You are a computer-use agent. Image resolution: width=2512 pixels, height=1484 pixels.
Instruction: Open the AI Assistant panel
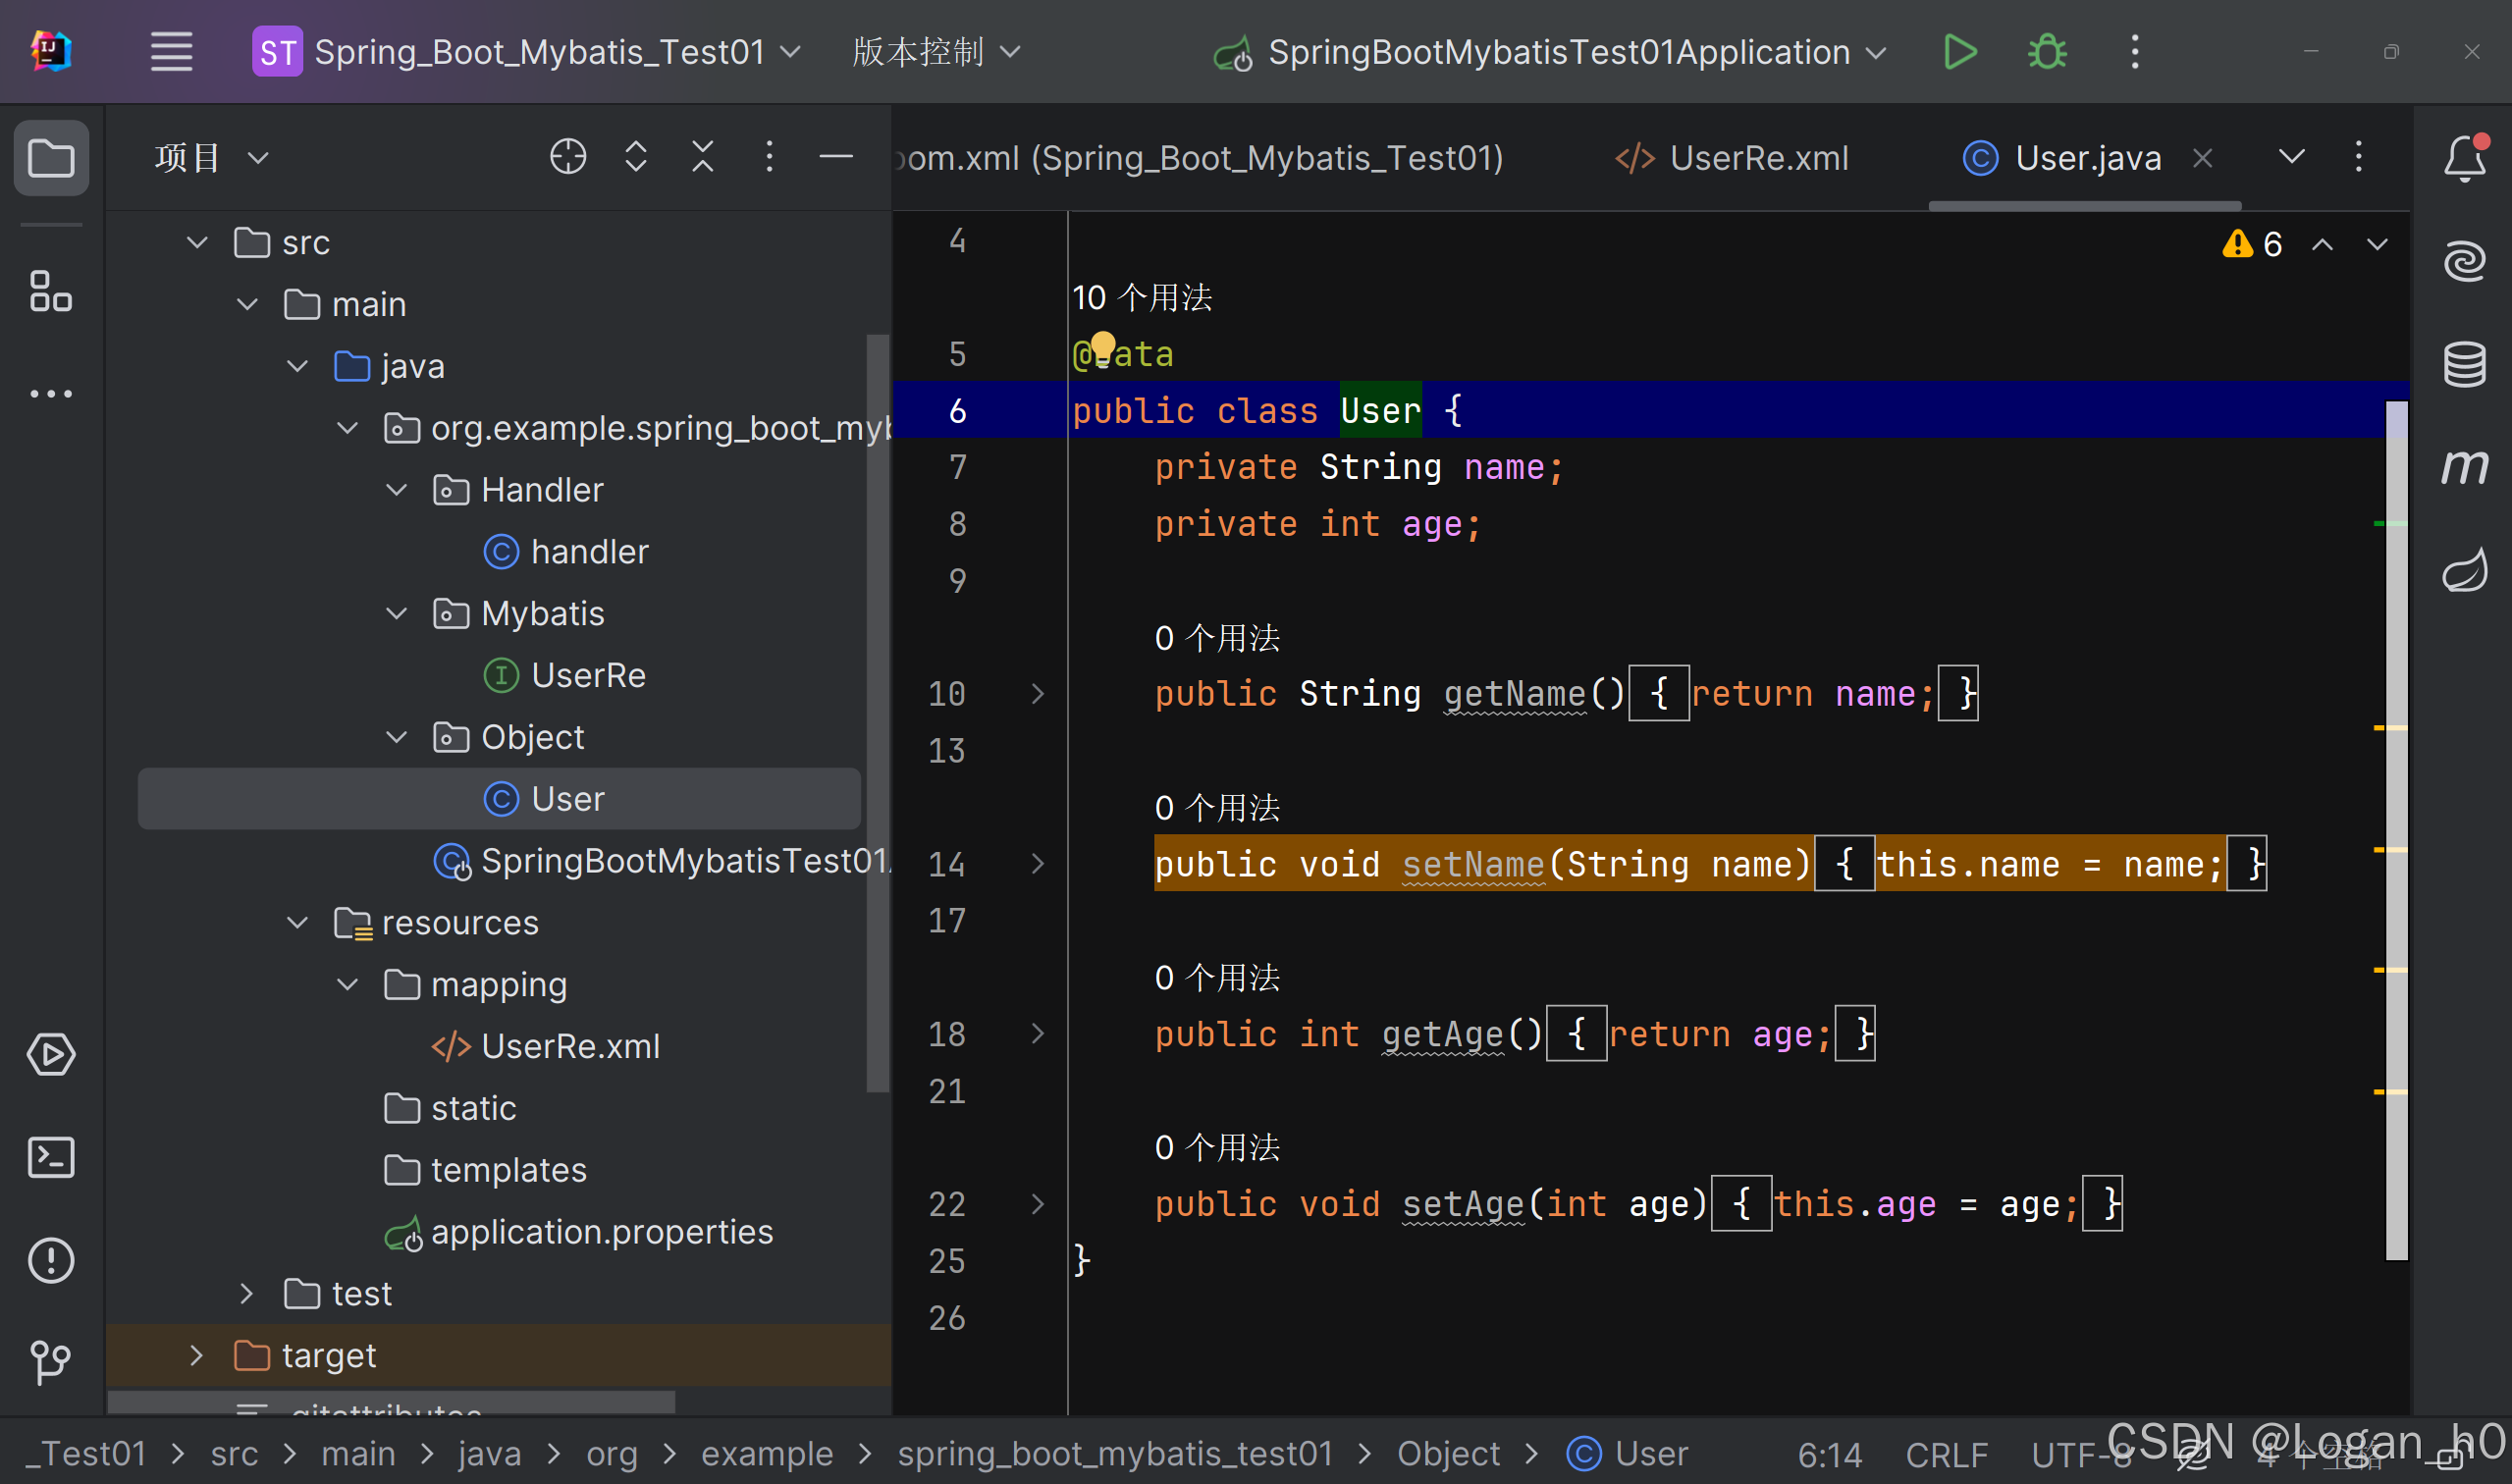click(2464, 260)
